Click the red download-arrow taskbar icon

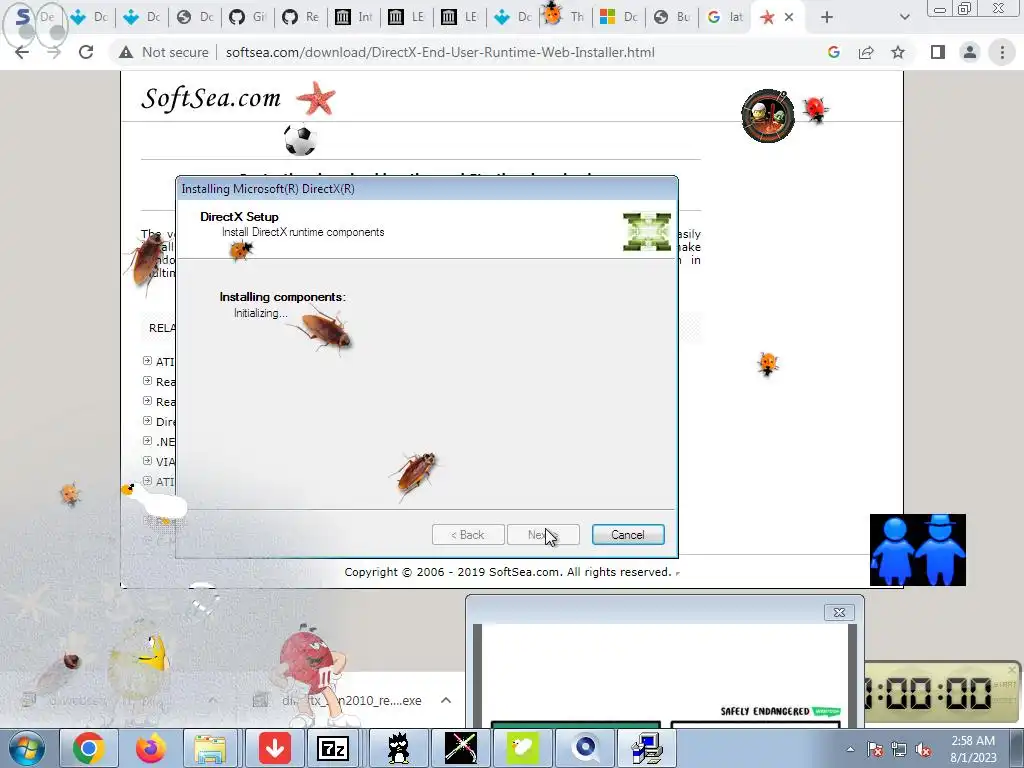coord(275,748)
